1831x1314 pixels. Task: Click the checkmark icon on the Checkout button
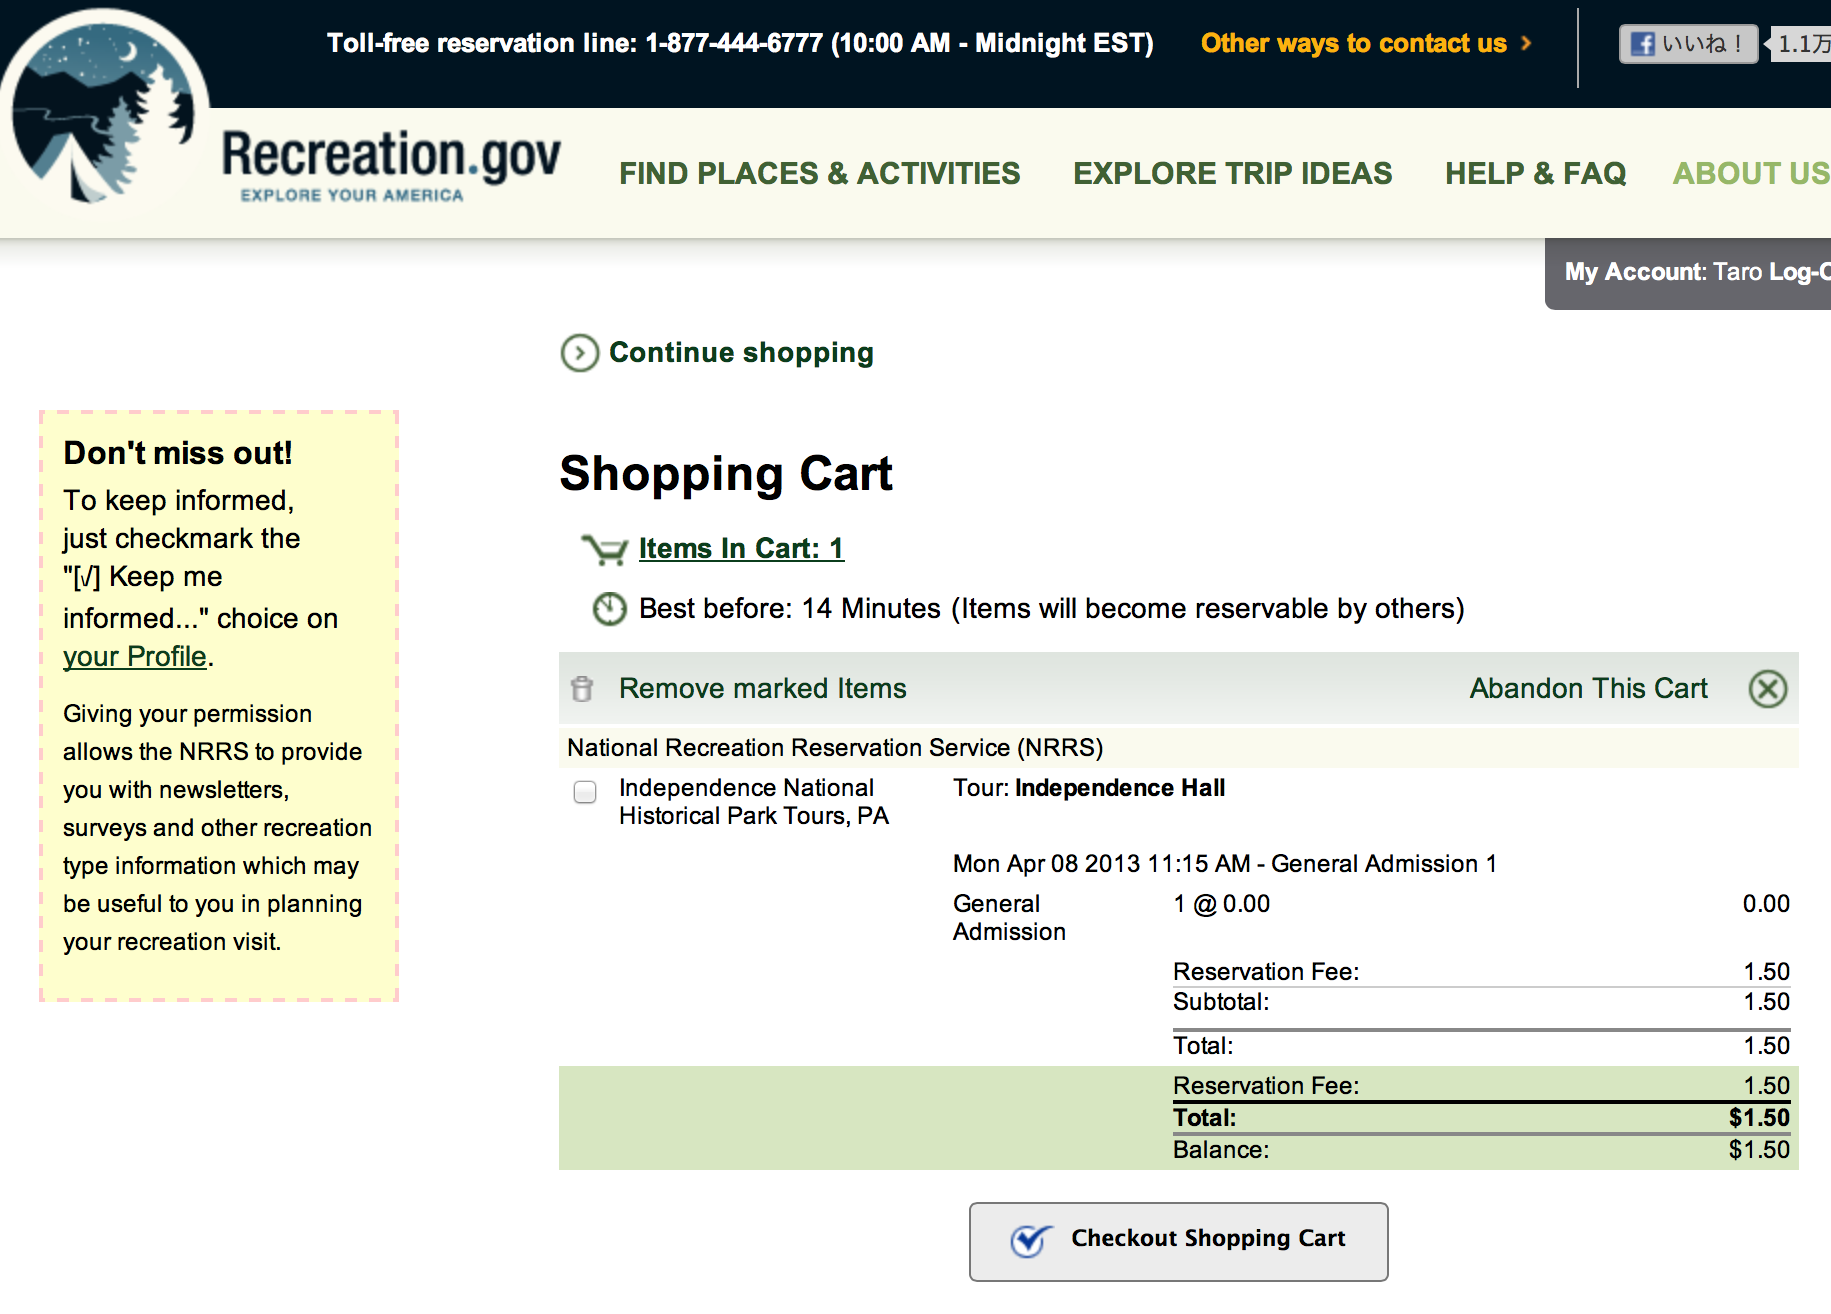click(1031, 1240)
